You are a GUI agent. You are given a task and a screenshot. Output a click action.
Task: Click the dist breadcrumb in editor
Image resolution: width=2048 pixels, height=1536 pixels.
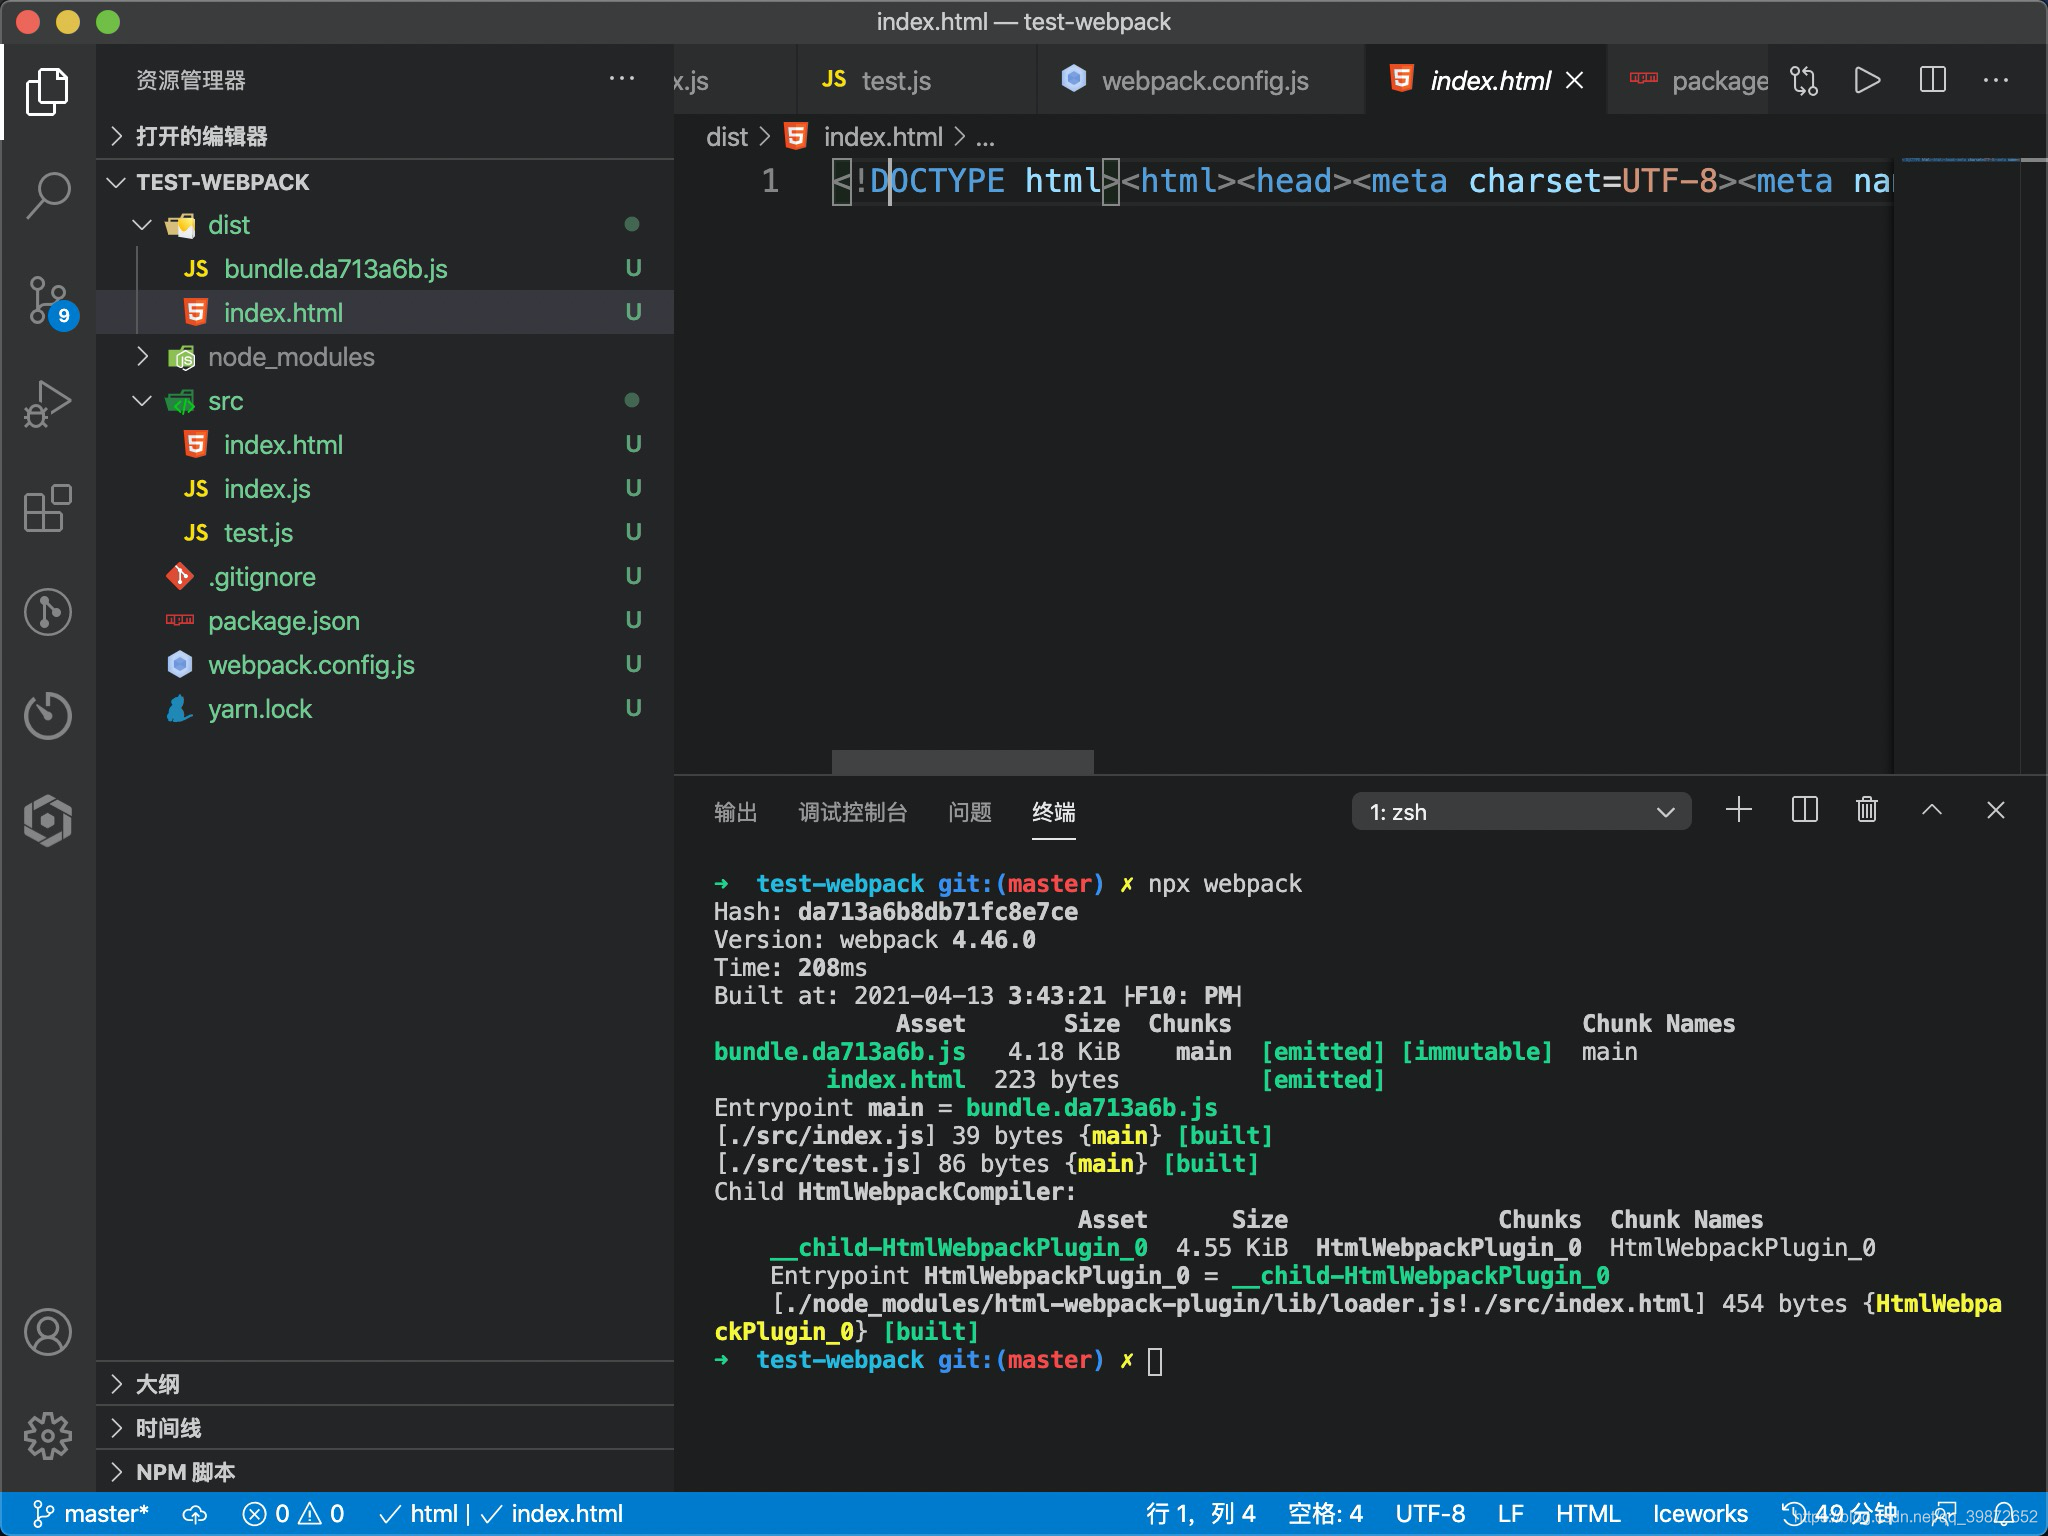point(727,137)
